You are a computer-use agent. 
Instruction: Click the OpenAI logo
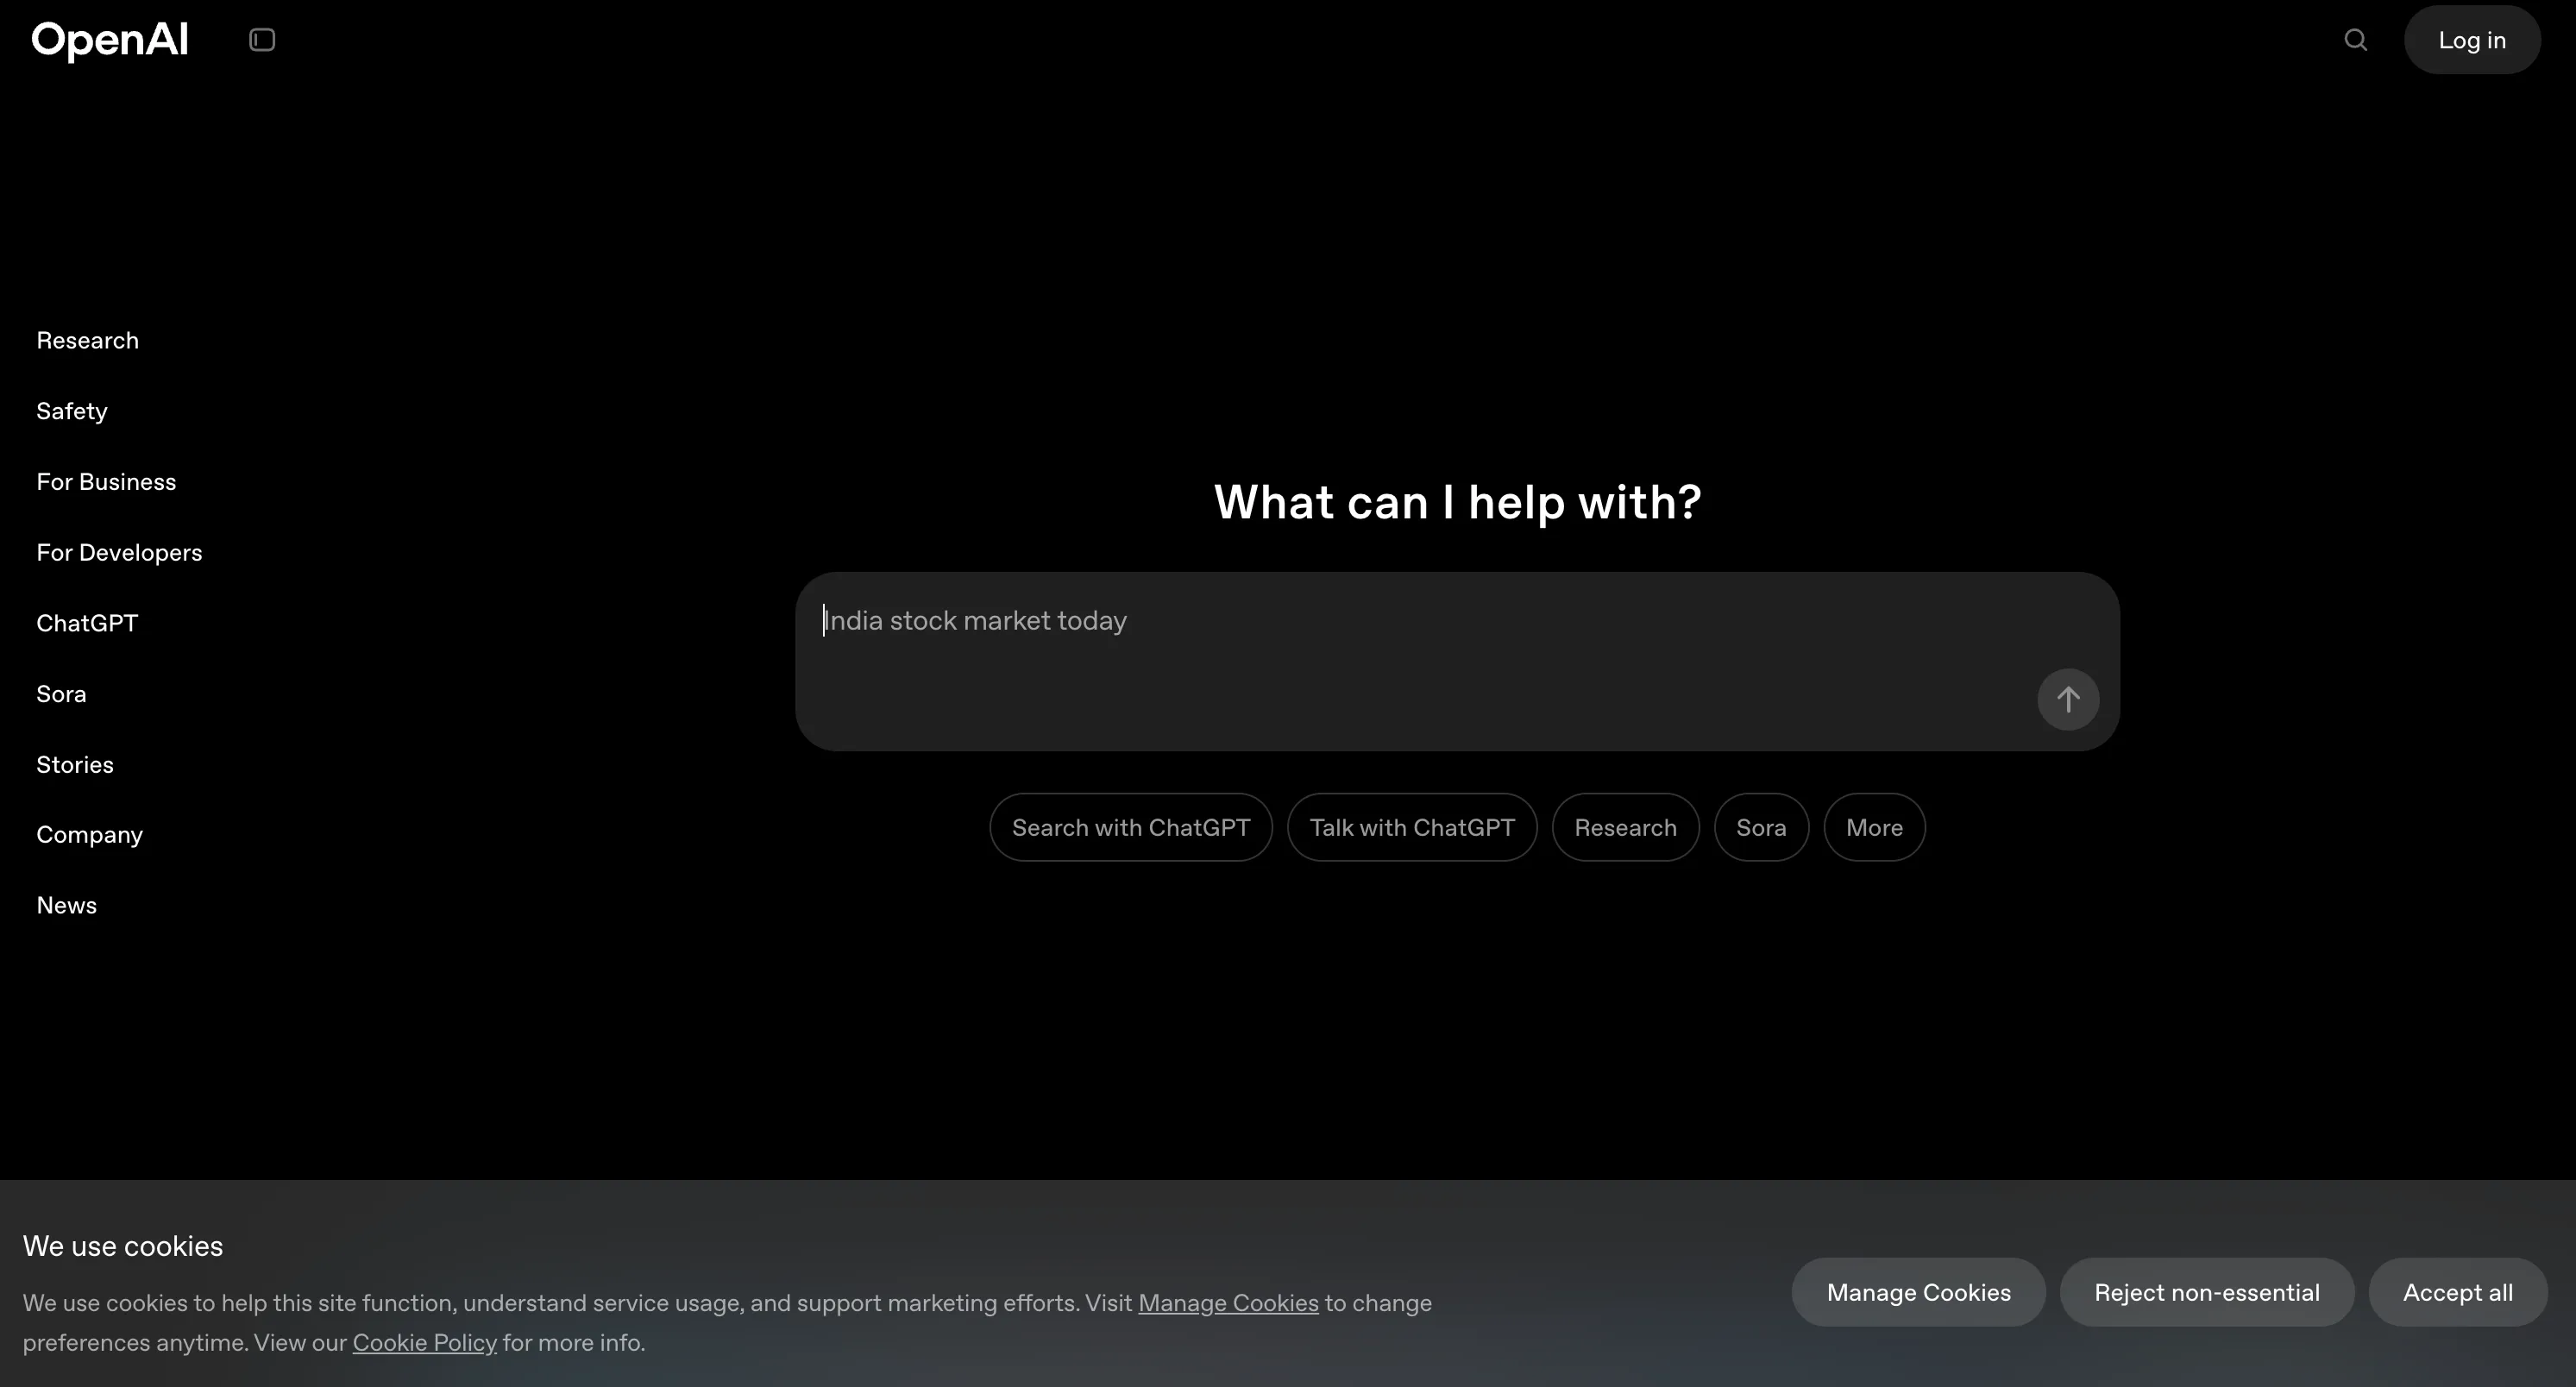click(x=109, y=40)
